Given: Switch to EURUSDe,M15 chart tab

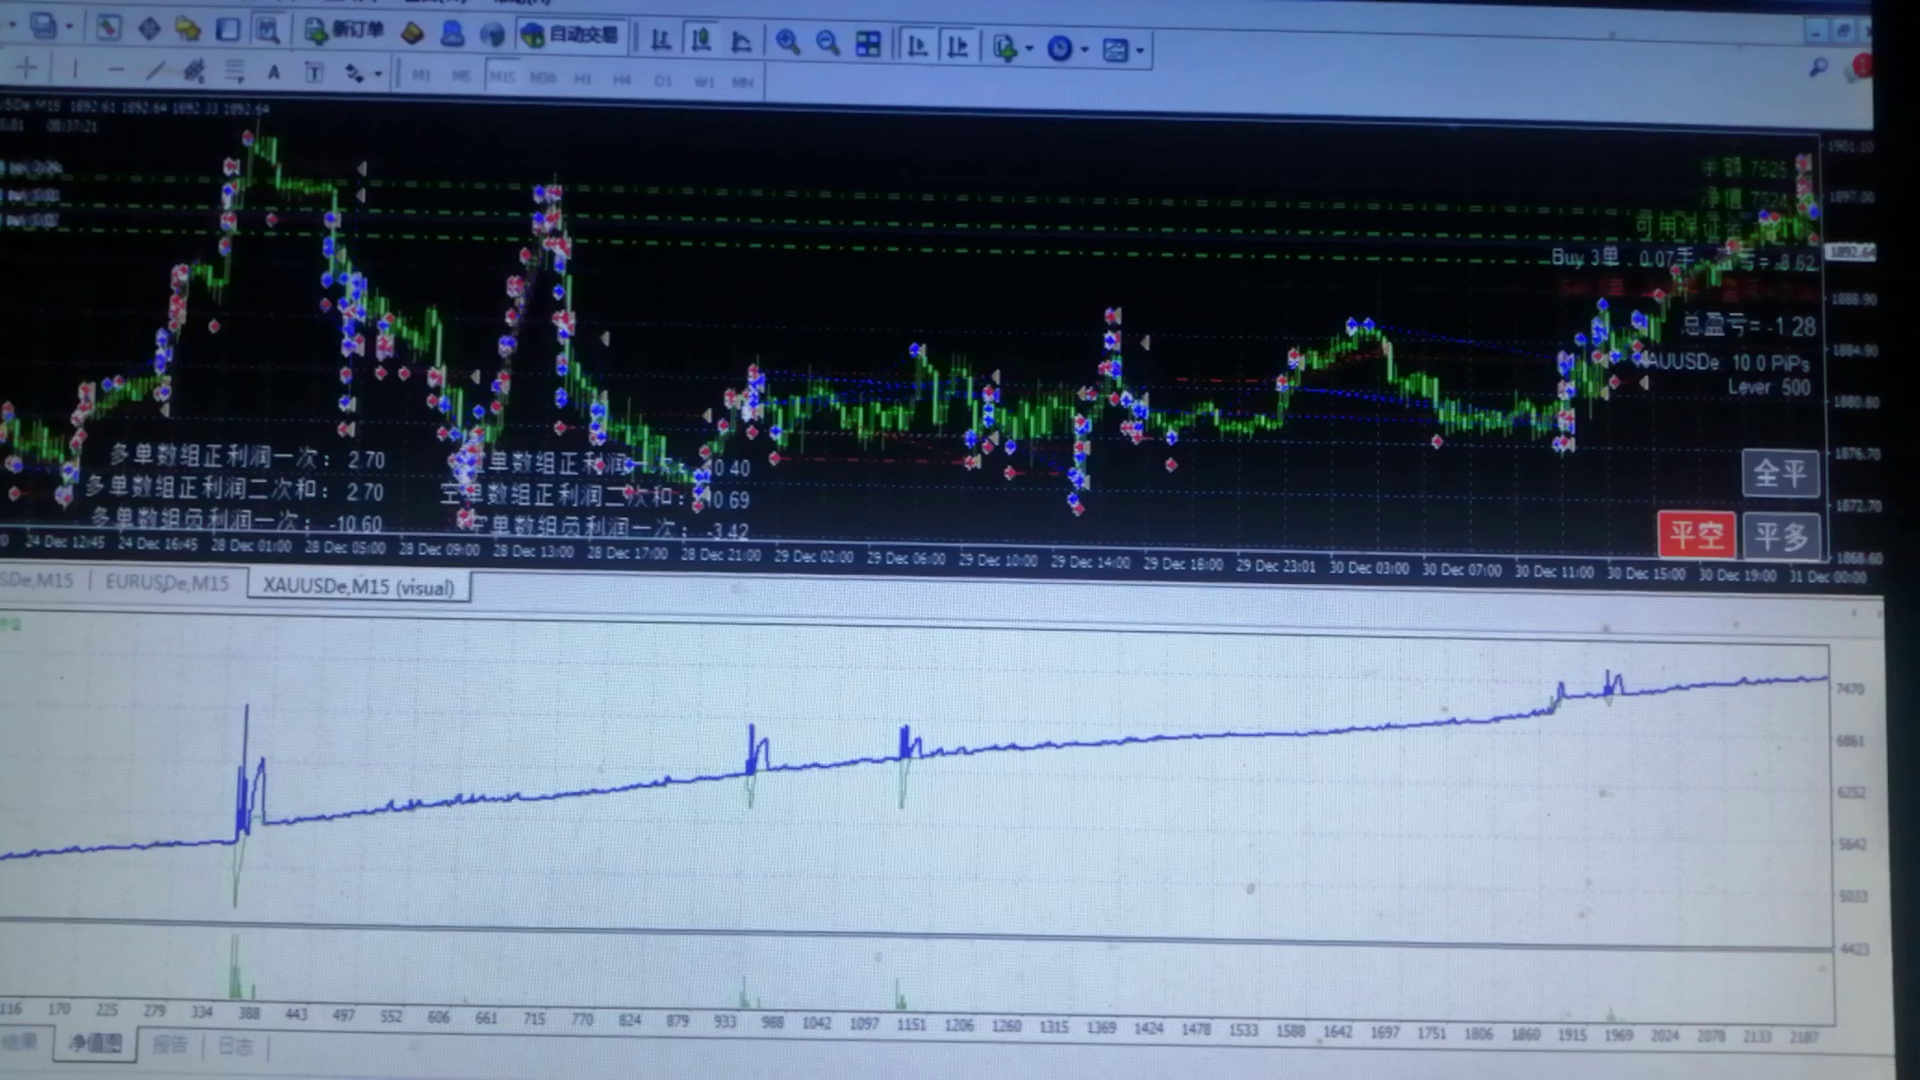Looking at the screenshot, I should (167, 583).
